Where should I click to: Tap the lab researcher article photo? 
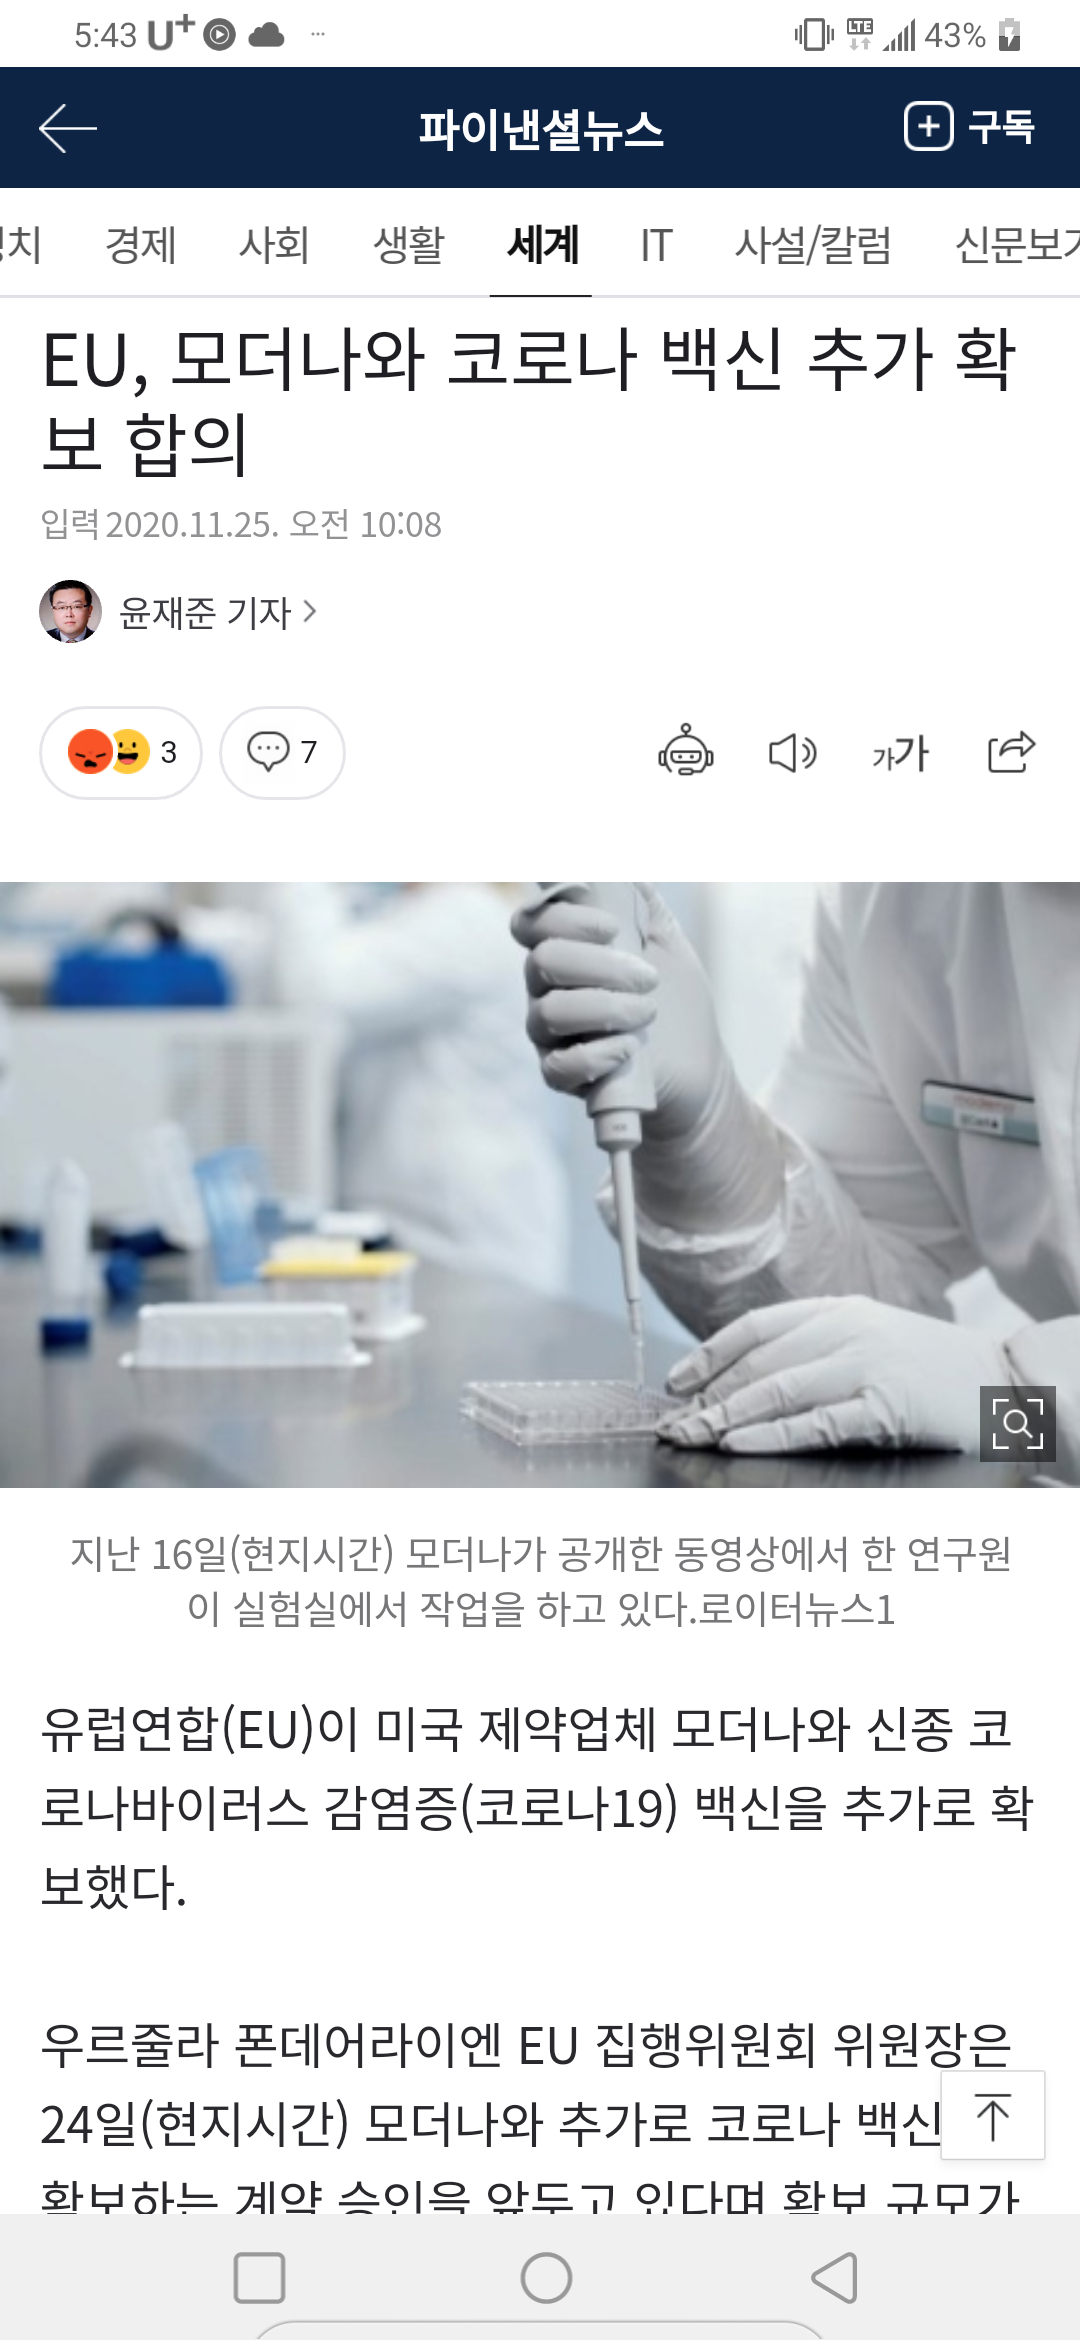coord(540,1184)
